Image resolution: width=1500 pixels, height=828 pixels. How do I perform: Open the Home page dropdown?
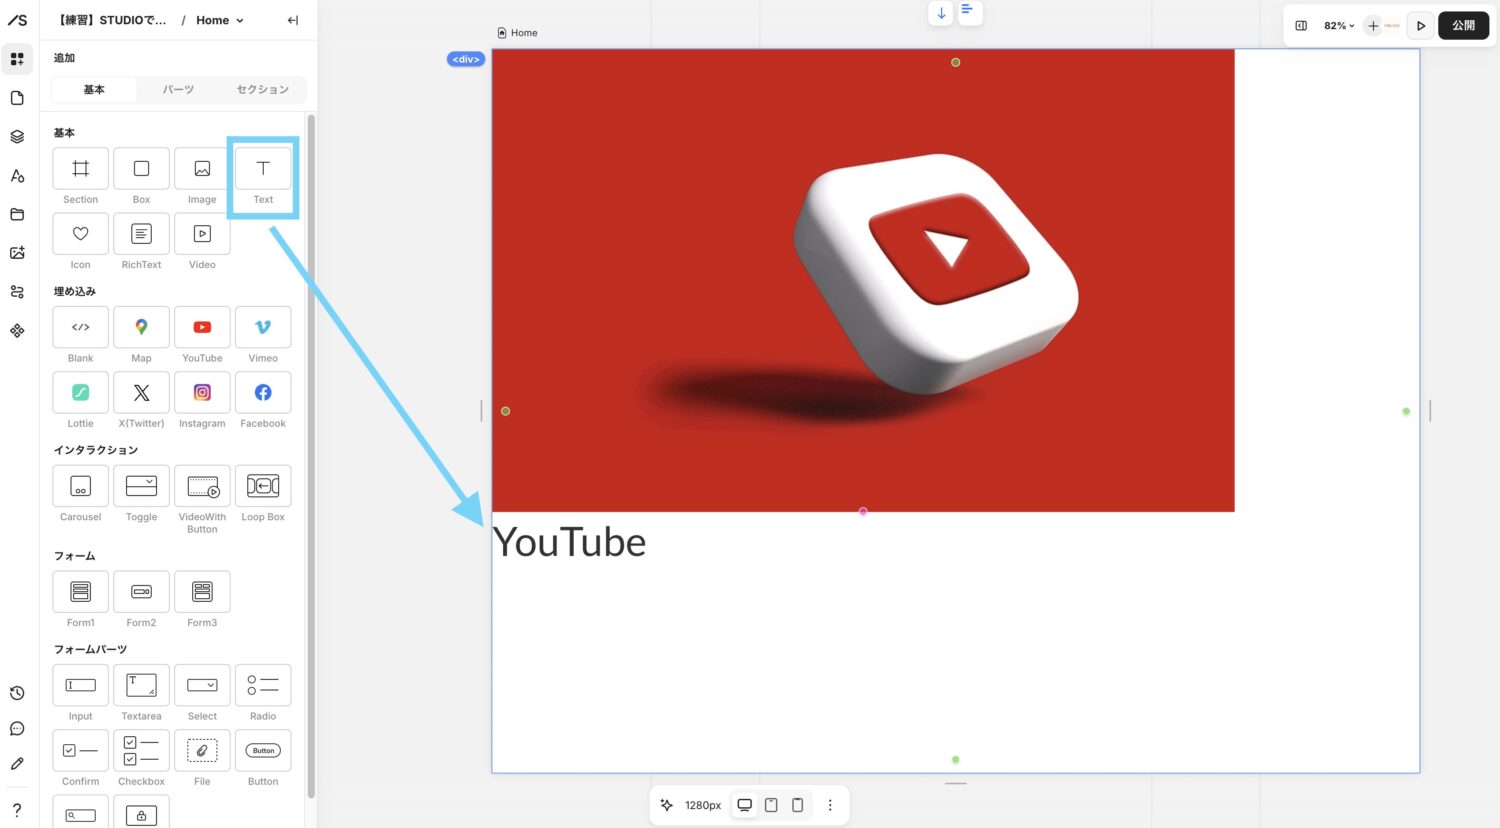point(220,20)
